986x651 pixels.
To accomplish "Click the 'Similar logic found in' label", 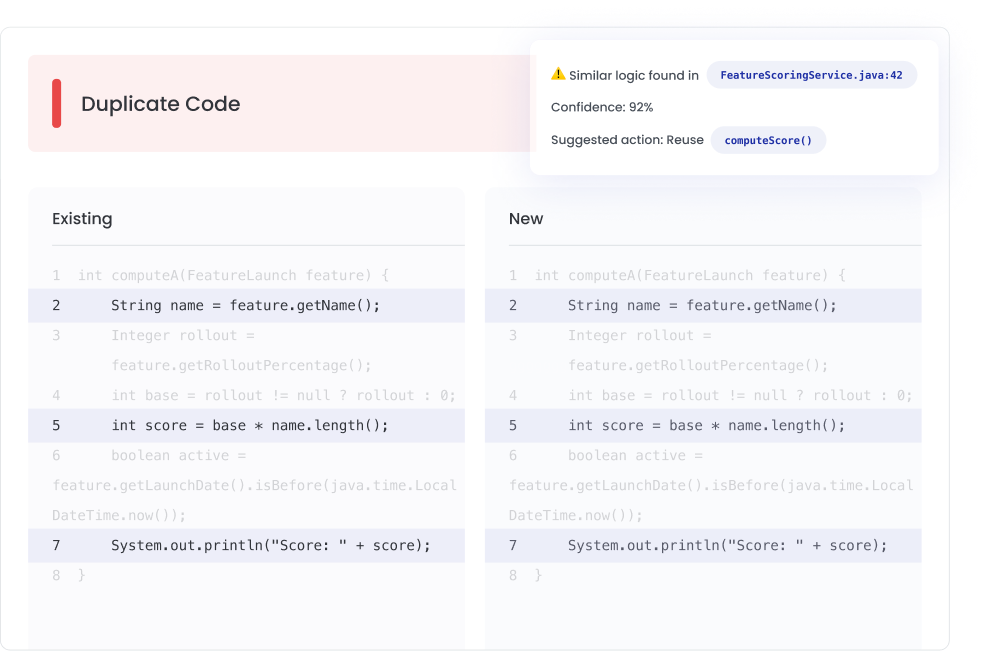I will [634, 75].
